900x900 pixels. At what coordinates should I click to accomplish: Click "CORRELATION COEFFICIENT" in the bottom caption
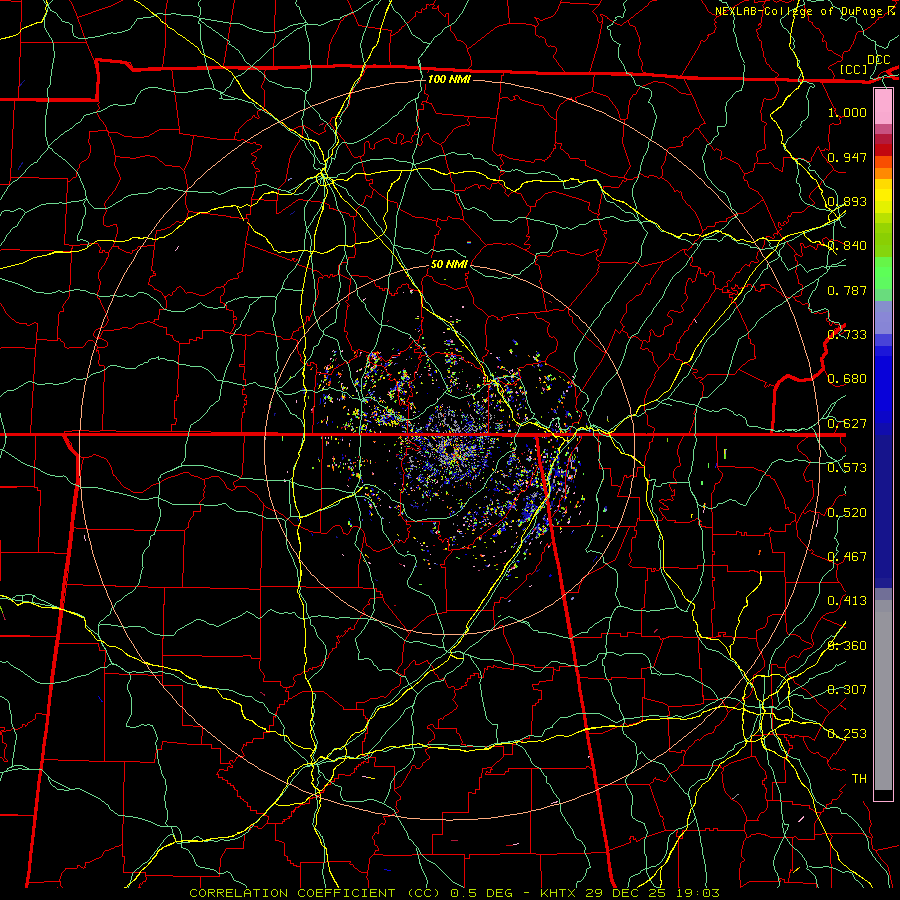pyautogui.click(x=292, y=893)
